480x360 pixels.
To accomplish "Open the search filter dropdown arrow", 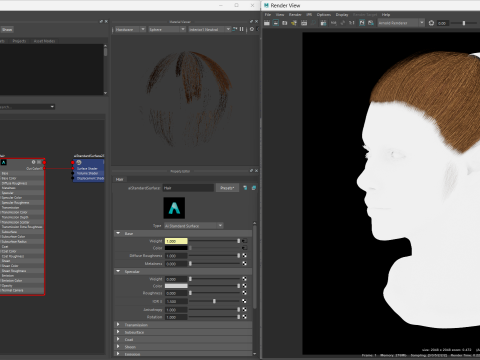I will 52,107.
